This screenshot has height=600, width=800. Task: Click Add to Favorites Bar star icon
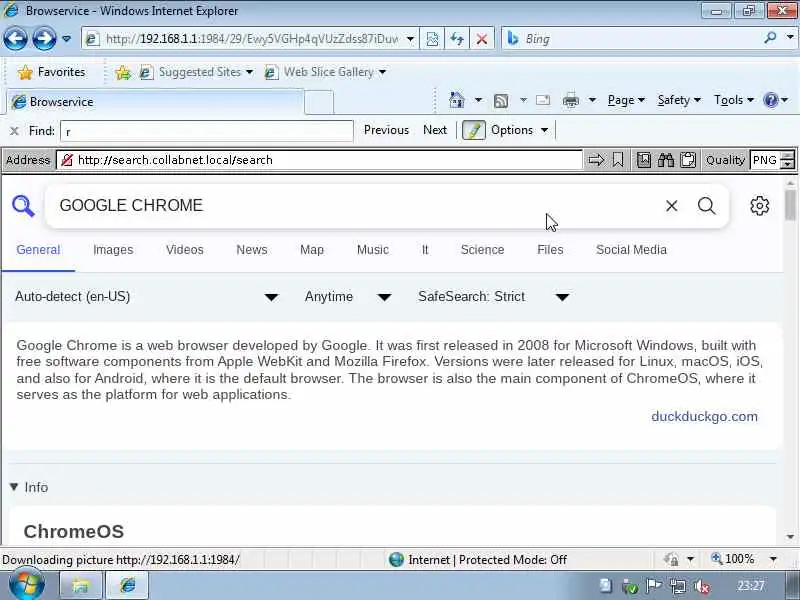coord(123,72)
